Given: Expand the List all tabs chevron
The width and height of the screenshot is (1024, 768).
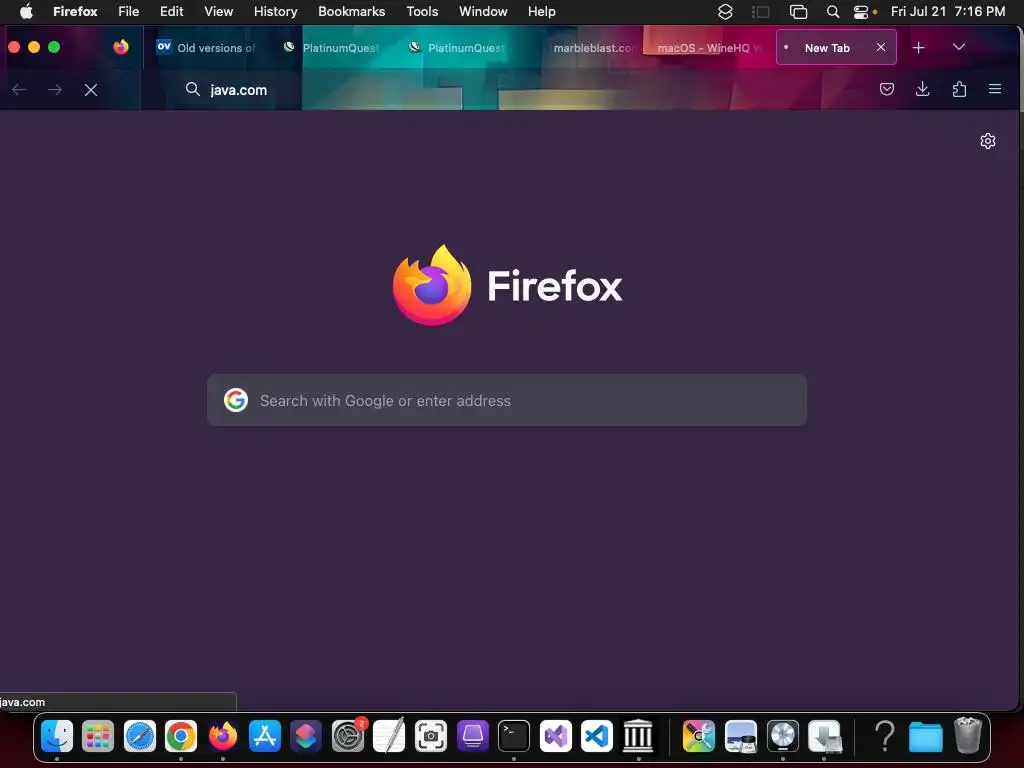Looking at the screenshot, I should [x=959, y=47].
